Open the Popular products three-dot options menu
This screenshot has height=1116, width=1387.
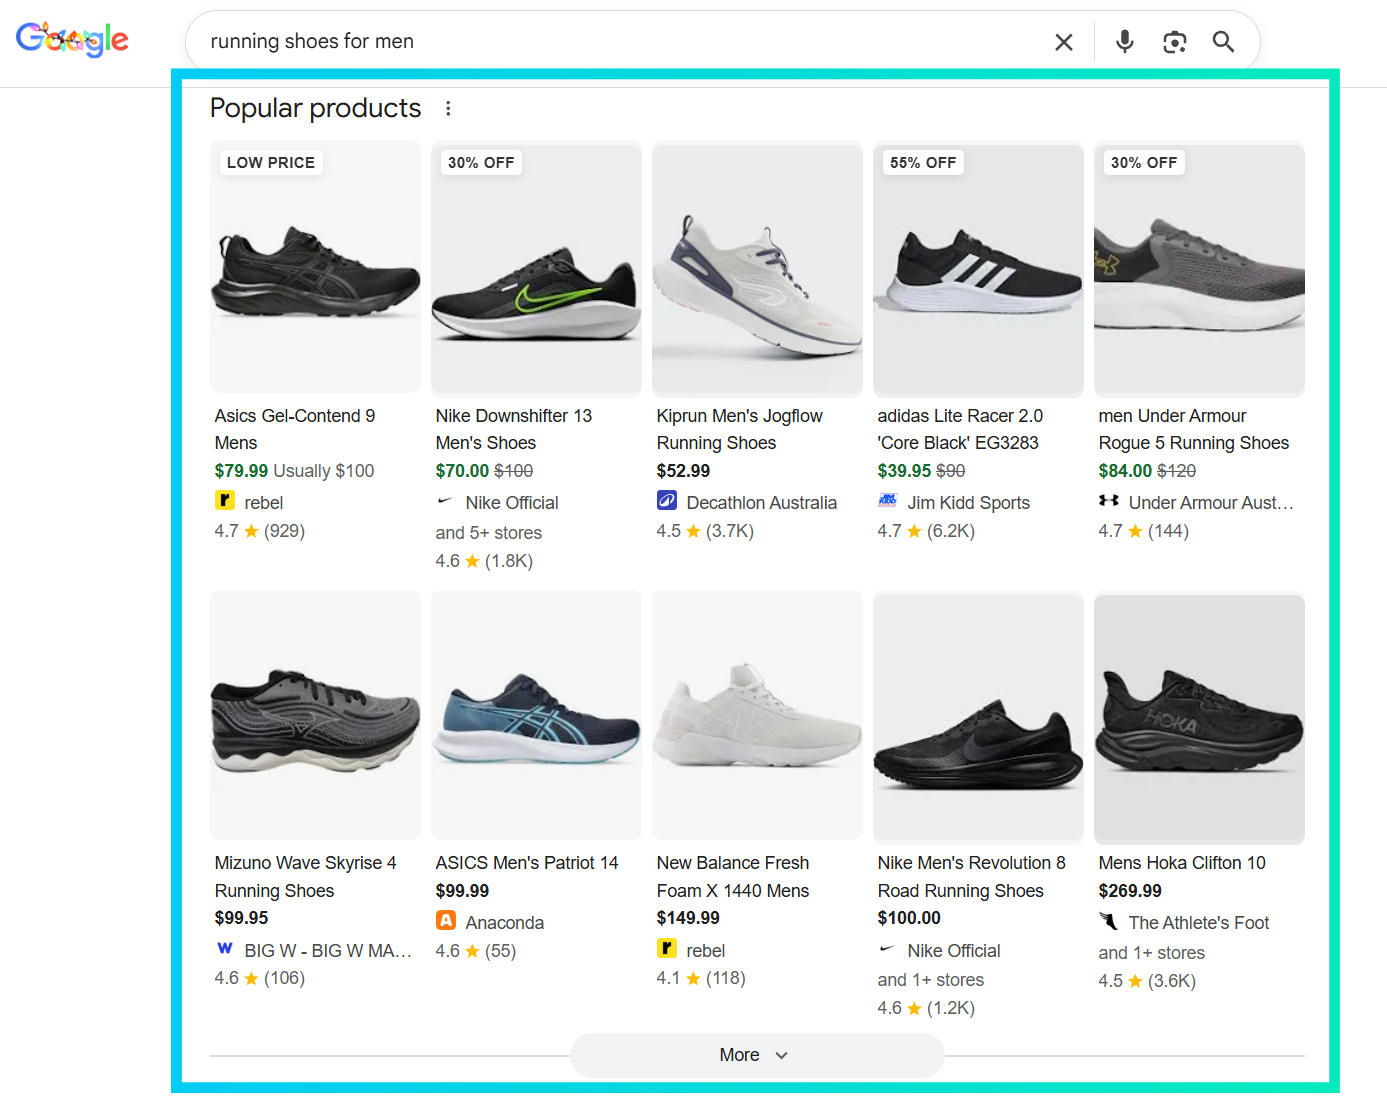[x=448, y=107]
